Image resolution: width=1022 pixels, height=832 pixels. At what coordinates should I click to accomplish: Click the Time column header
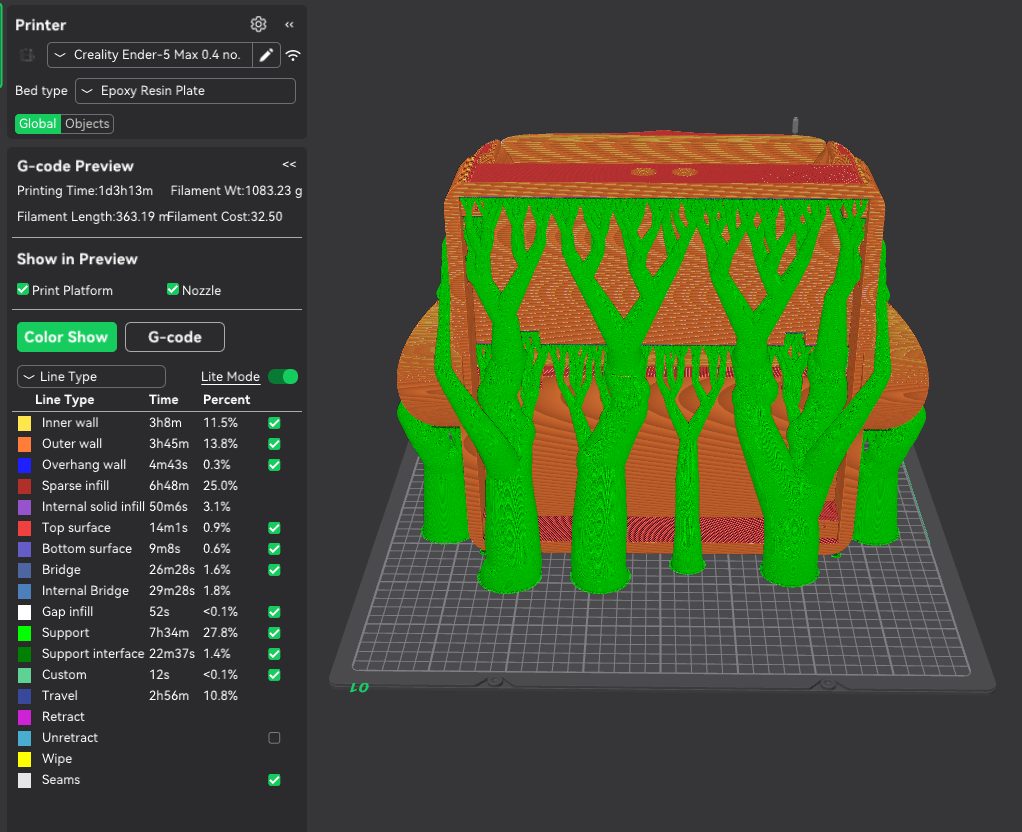point(163,400)
